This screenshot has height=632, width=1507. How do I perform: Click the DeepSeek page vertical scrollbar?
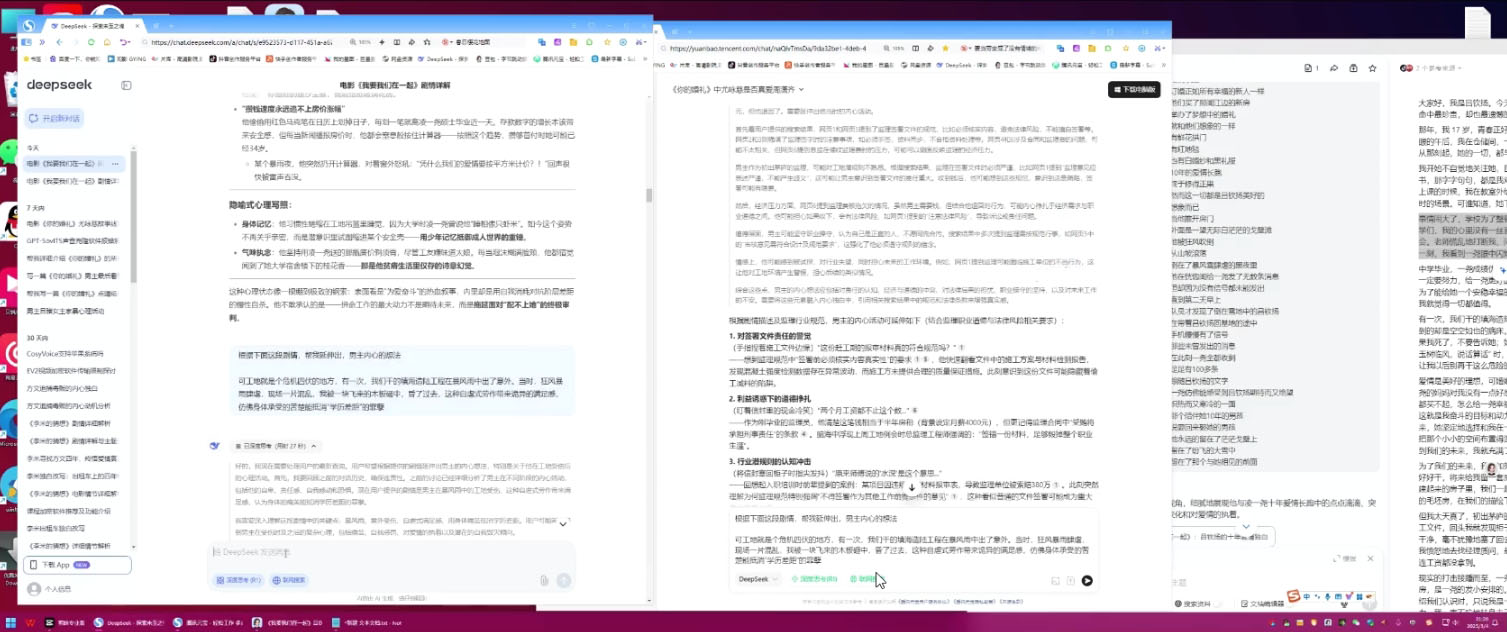click(x=649, y=195)
